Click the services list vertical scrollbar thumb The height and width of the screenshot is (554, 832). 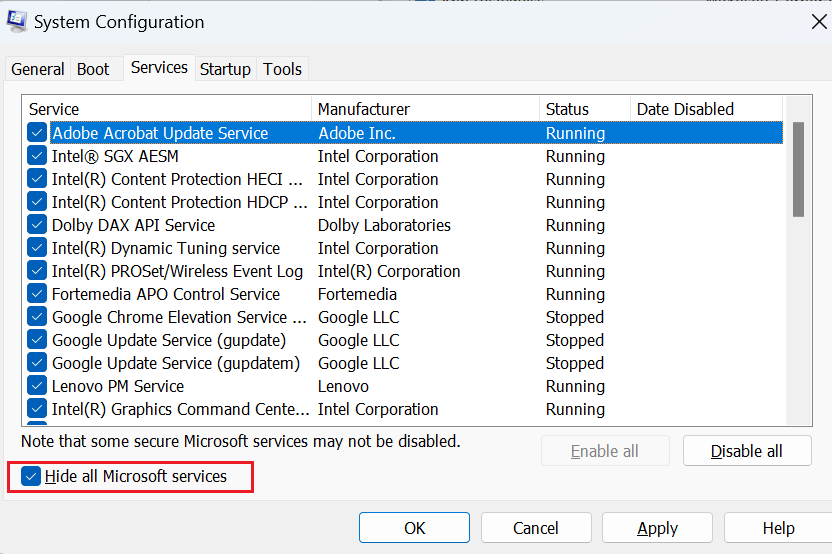click(798, 169)
